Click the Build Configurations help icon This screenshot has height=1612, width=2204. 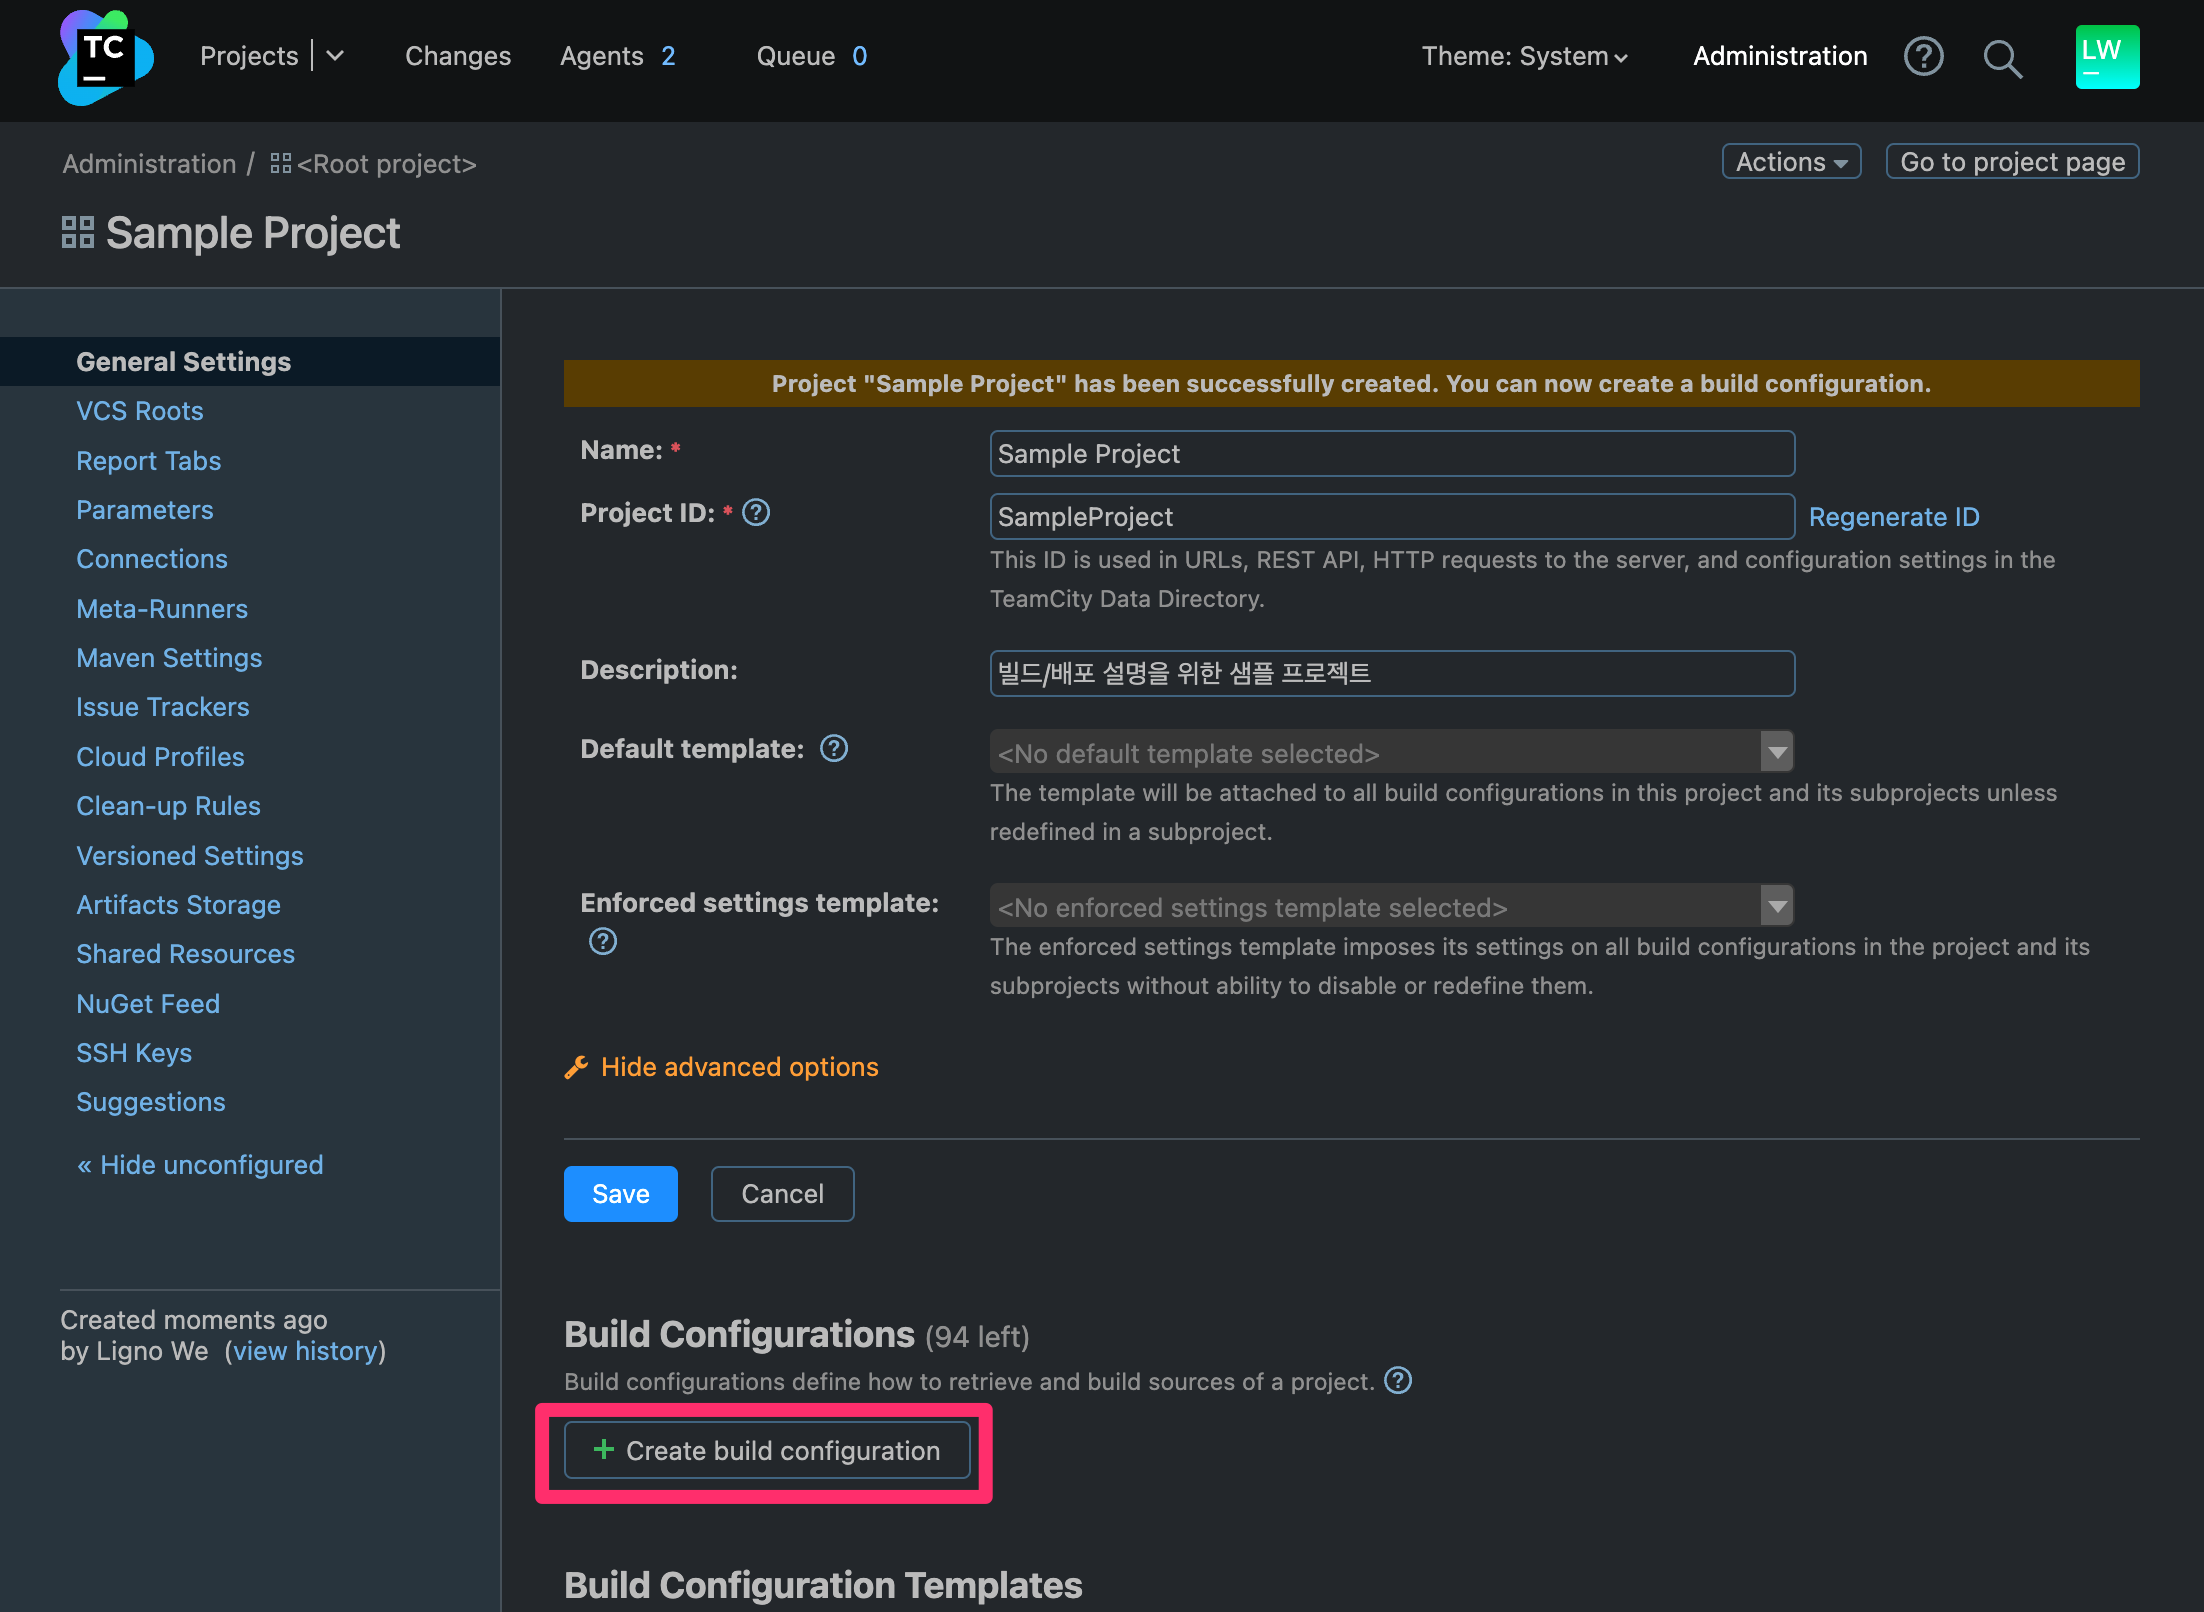(x=1398, y=1381)
